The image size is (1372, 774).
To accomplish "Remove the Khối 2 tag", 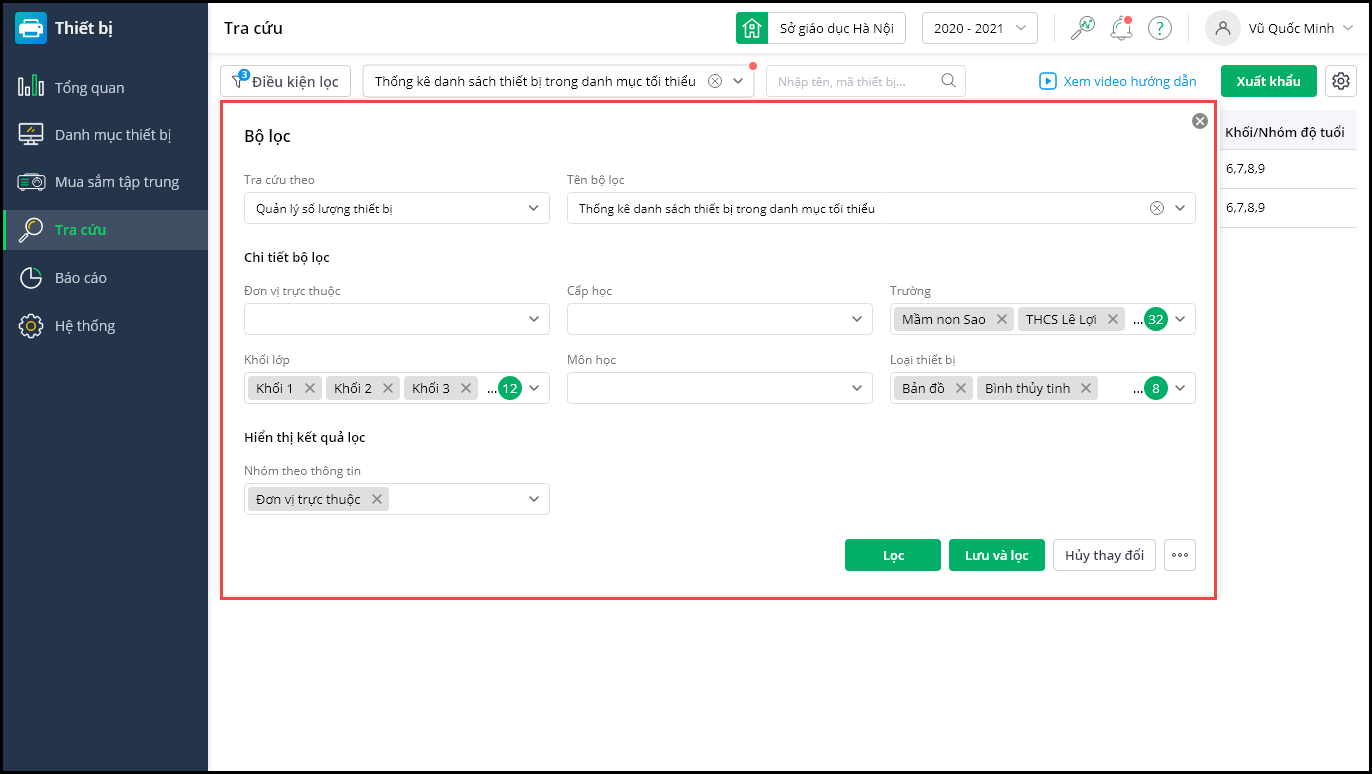I will point(388,388).
